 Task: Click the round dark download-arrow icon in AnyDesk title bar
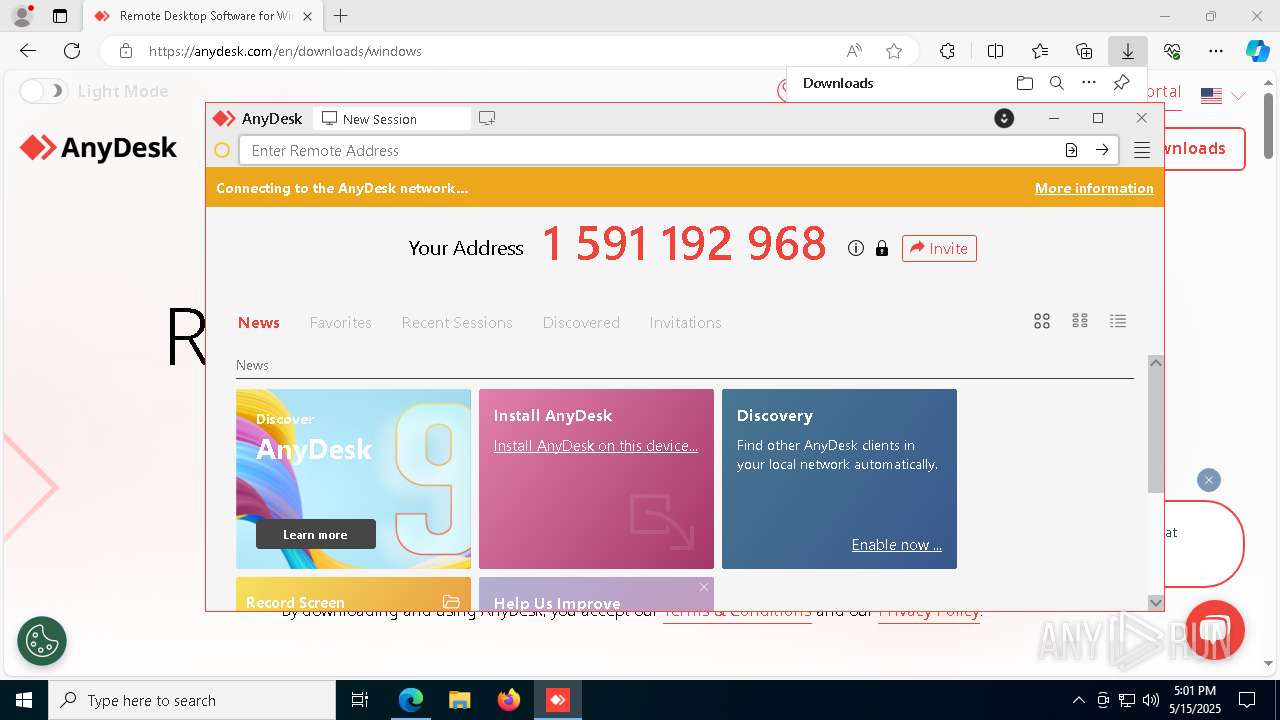tap(1004, 118)
